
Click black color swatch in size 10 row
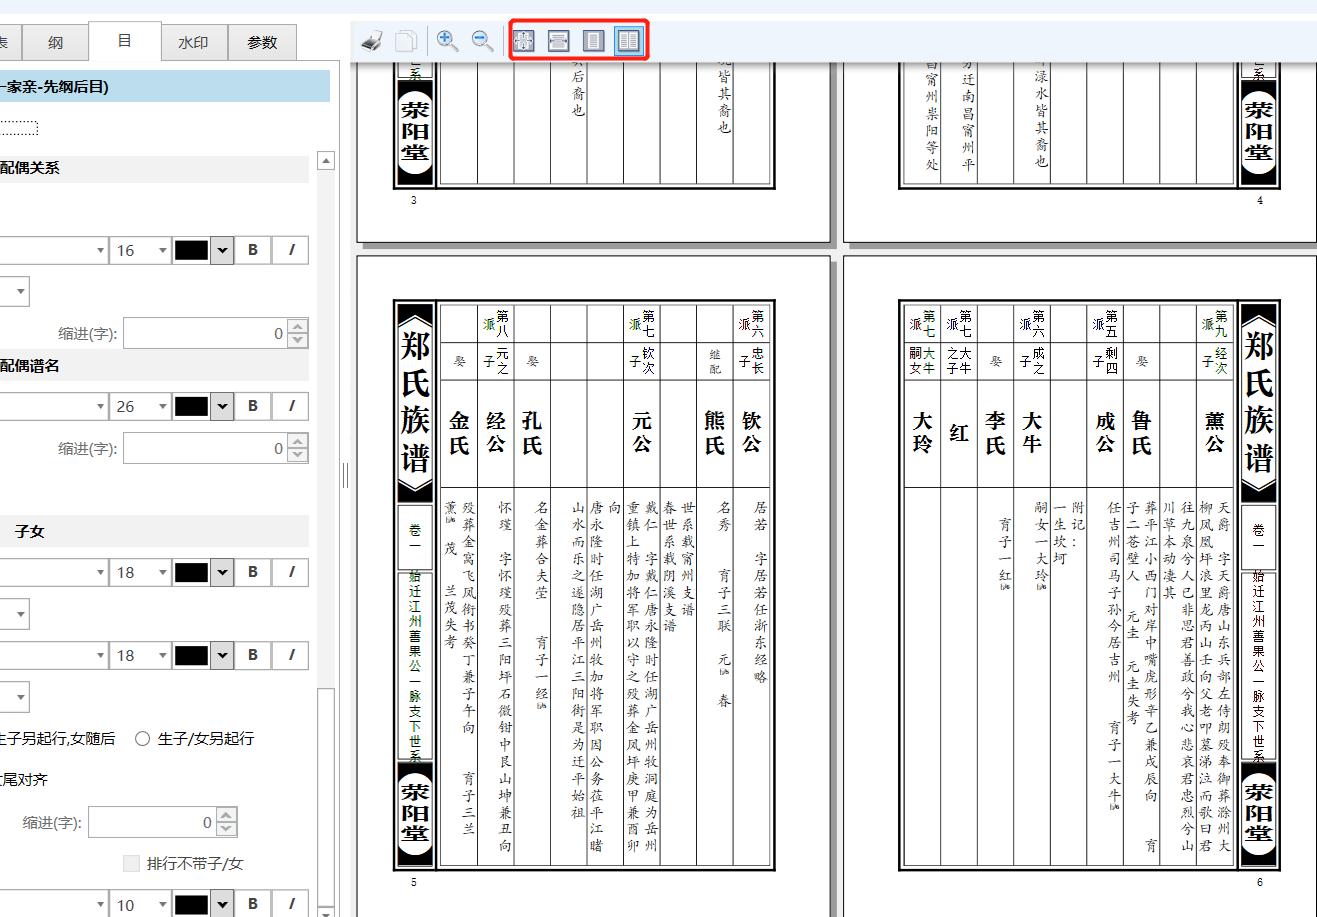coord(191,904)
